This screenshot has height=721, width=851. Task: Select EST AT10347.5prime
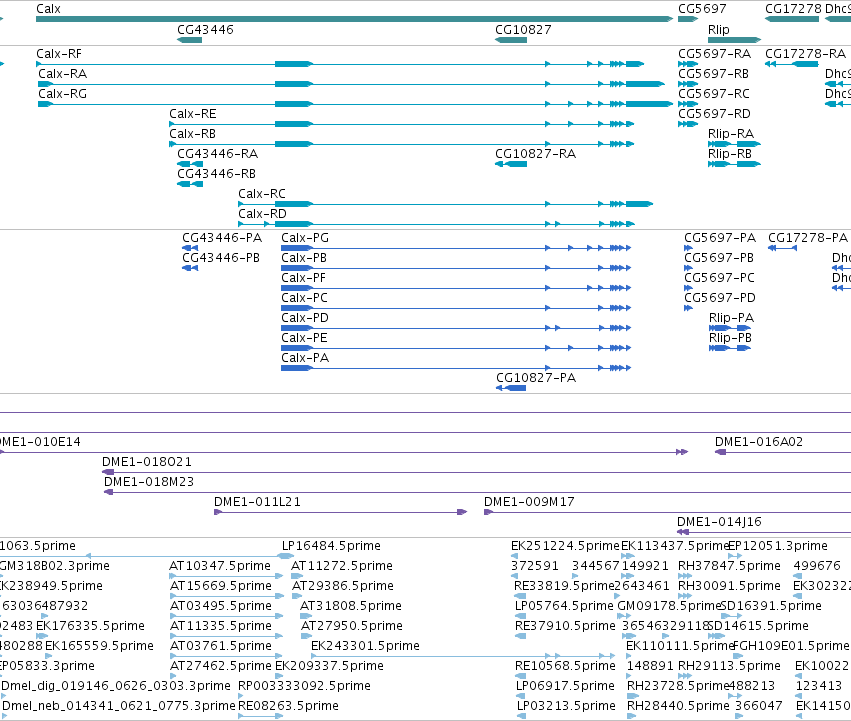[220, 566]
